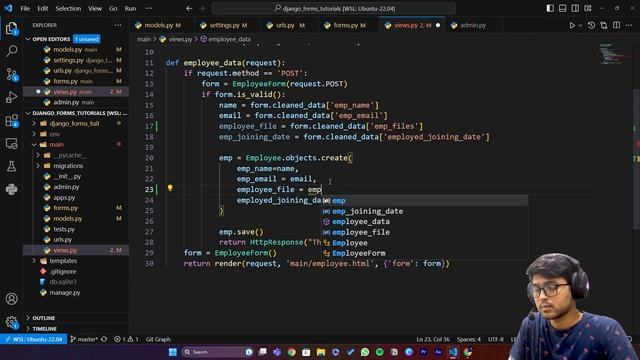Collapse DJANGO_FORMS_TUTORIALS workspace folder section

point(76,113)
